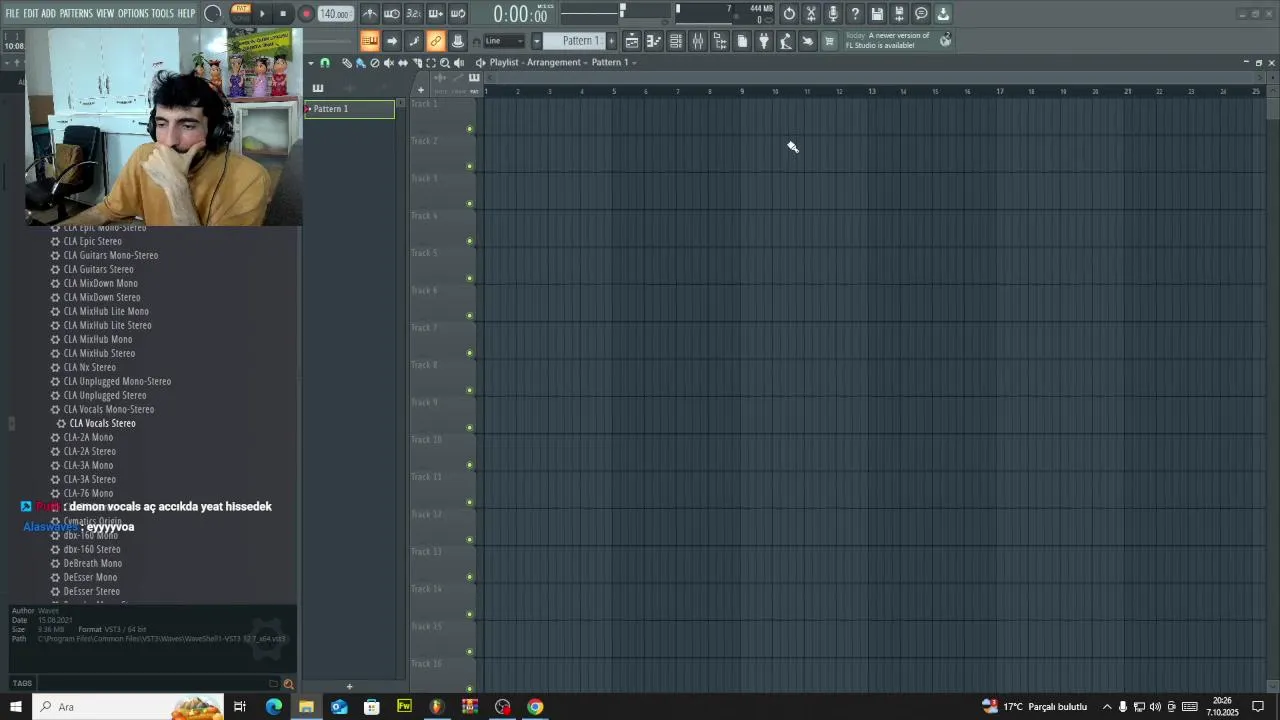The image size is (1280, 720).
Task: Toggle wait for input before recording
Action: [392, 14]
